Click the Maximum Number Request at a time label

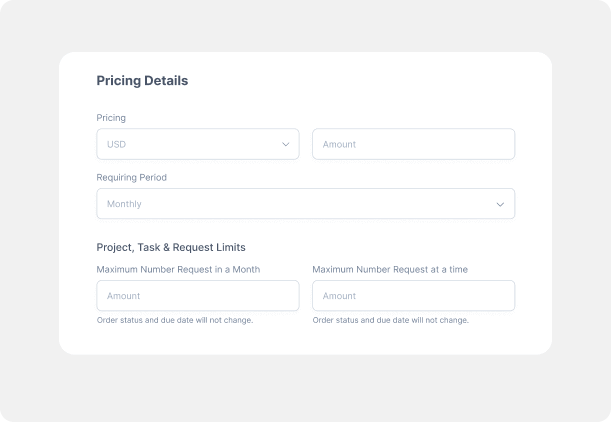[x=390, y=269]
